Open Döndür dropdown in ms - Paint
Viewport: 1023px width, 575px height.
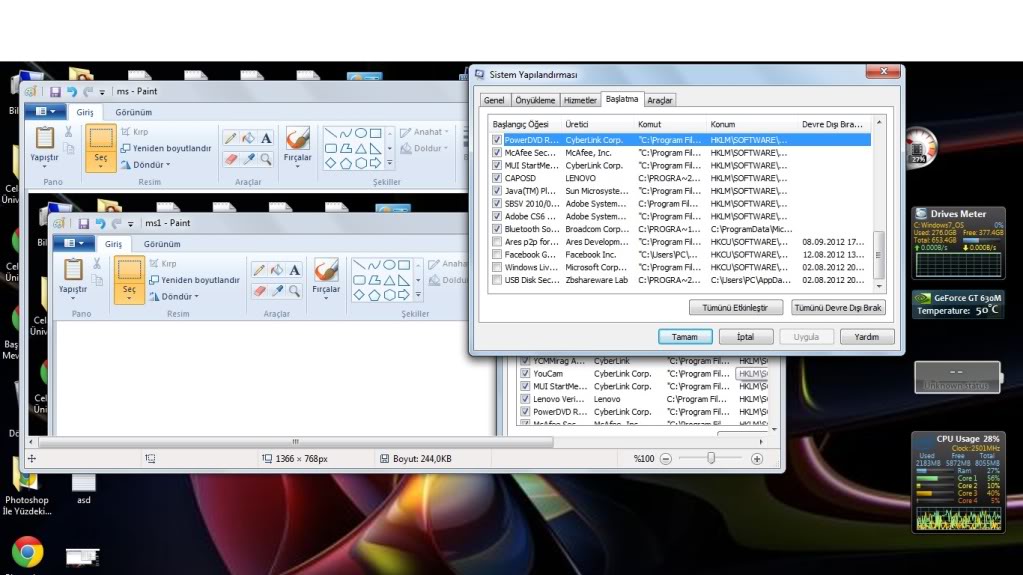tap(146, 164)
